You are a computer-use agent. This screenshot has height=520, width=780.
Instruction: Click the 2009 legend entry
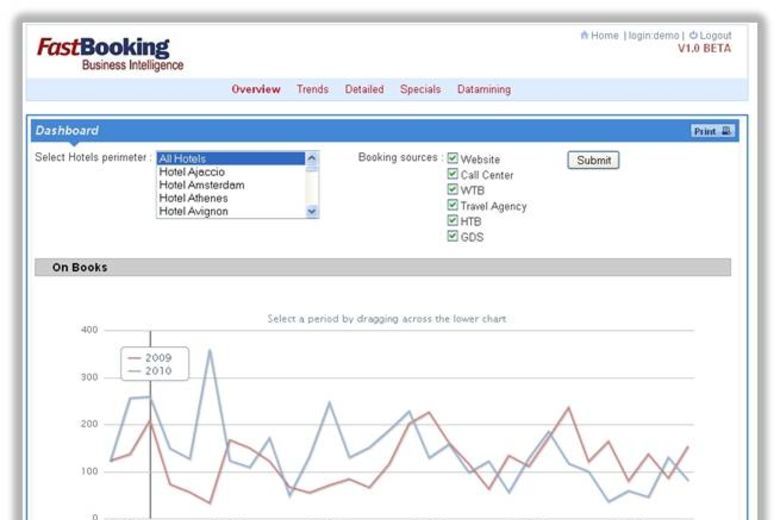pyautogui.click(x=150, y=358)
